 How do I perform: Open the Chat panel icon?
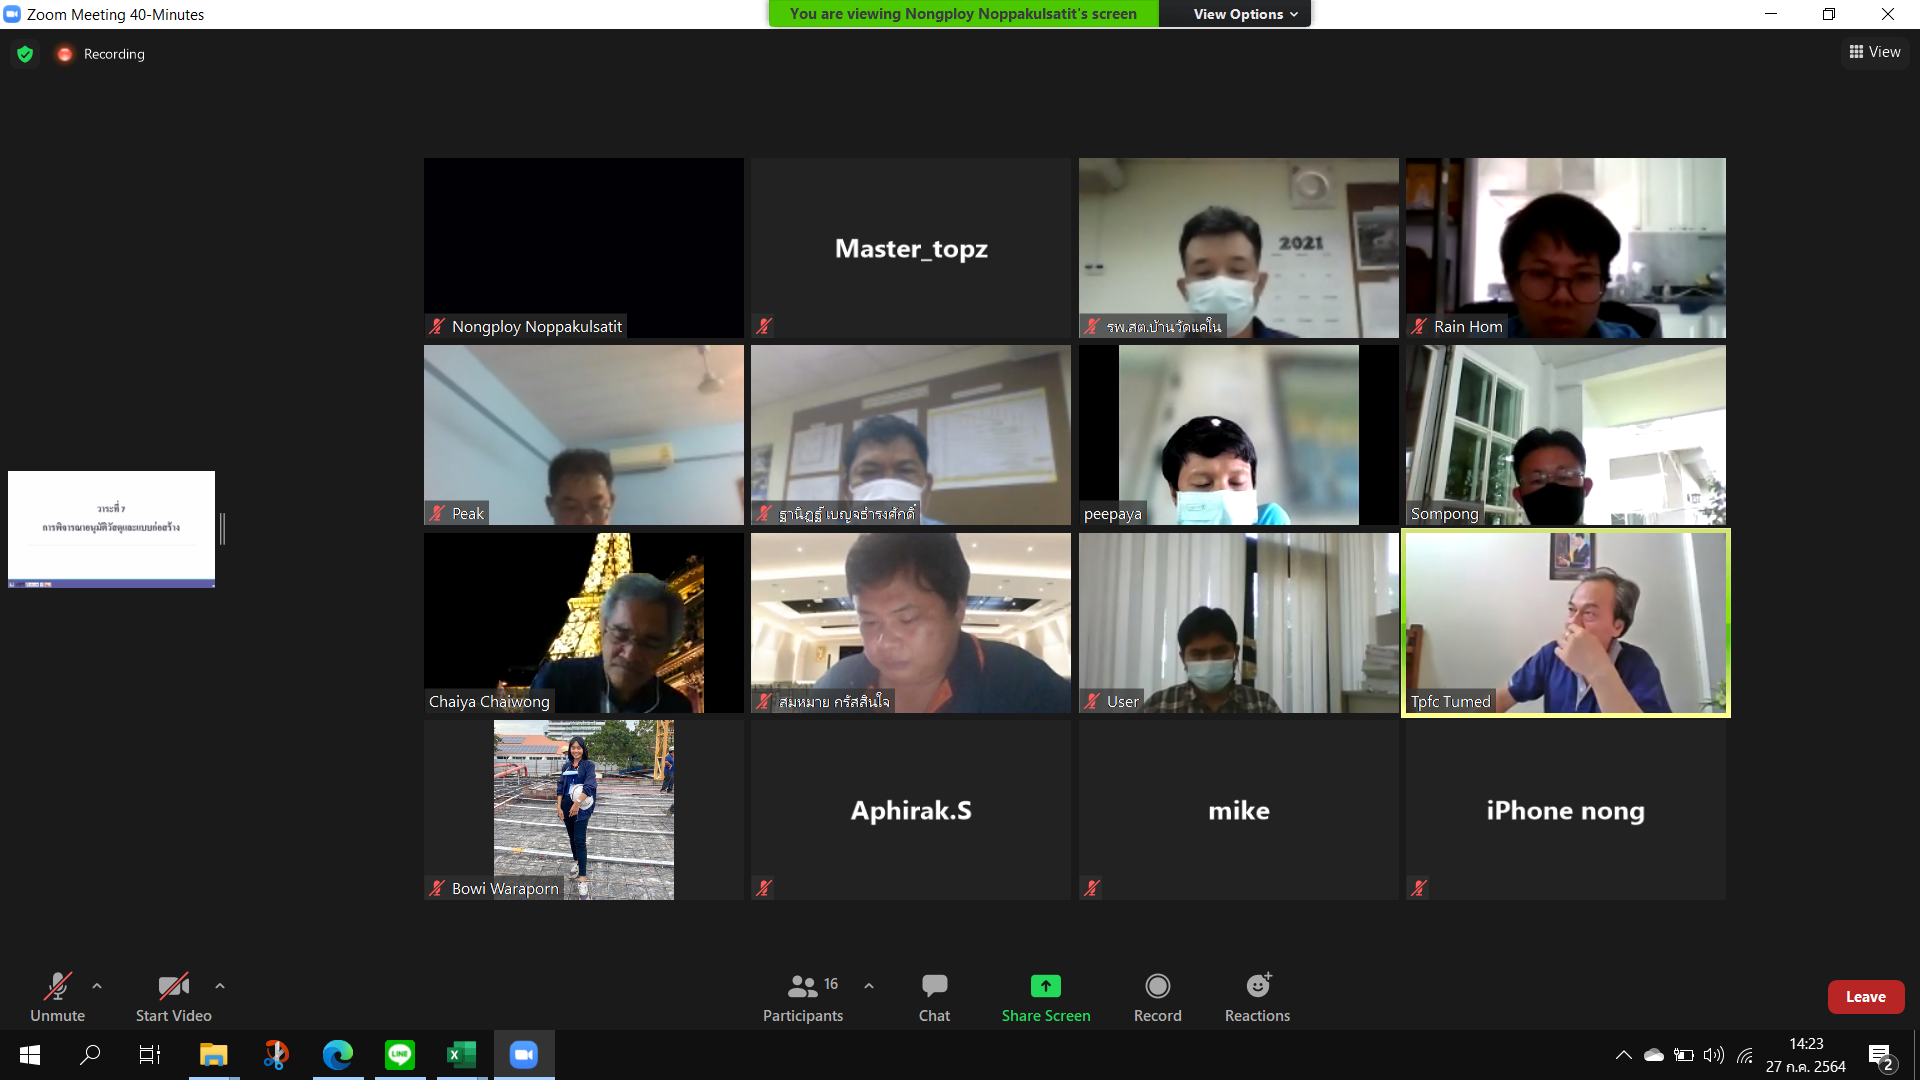pos(934,986)
